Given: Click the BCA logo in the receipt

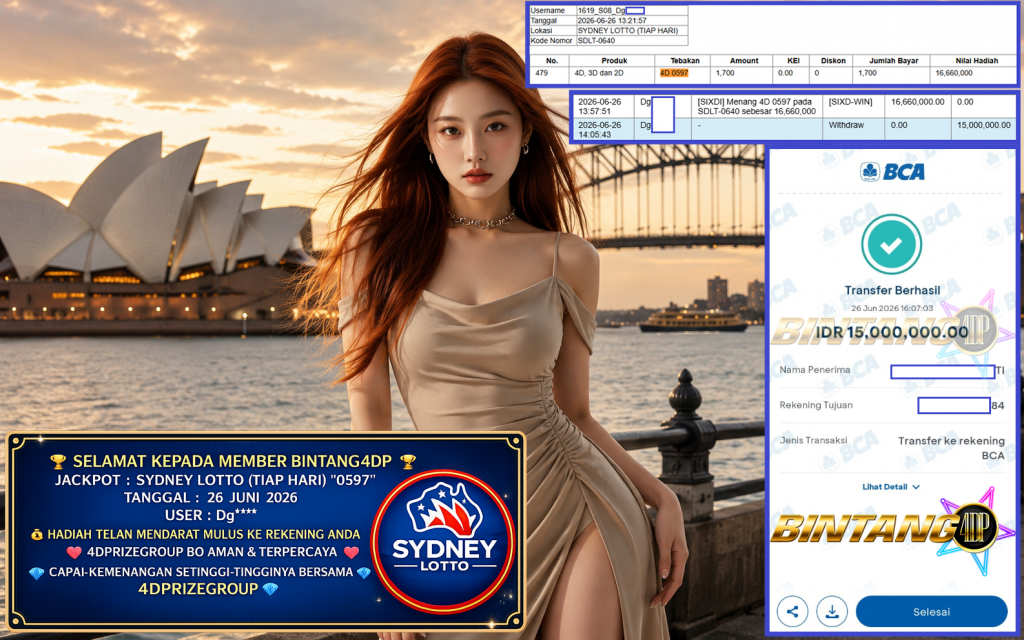Looking at the screenshot, I should pyautogui.click(x=892, y=172).
